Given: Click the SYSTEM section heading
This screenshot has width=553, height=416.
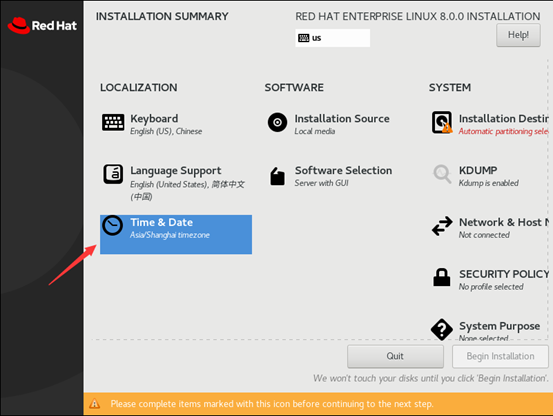Looking at the screenshot, I should point(450,87).
